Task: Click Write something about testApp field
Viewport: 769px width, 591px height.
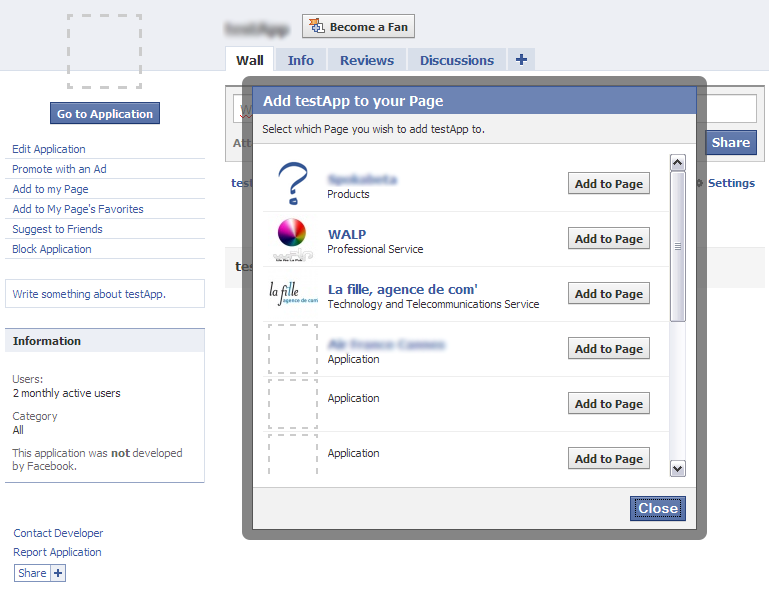Action: click(x=105, y=294)
